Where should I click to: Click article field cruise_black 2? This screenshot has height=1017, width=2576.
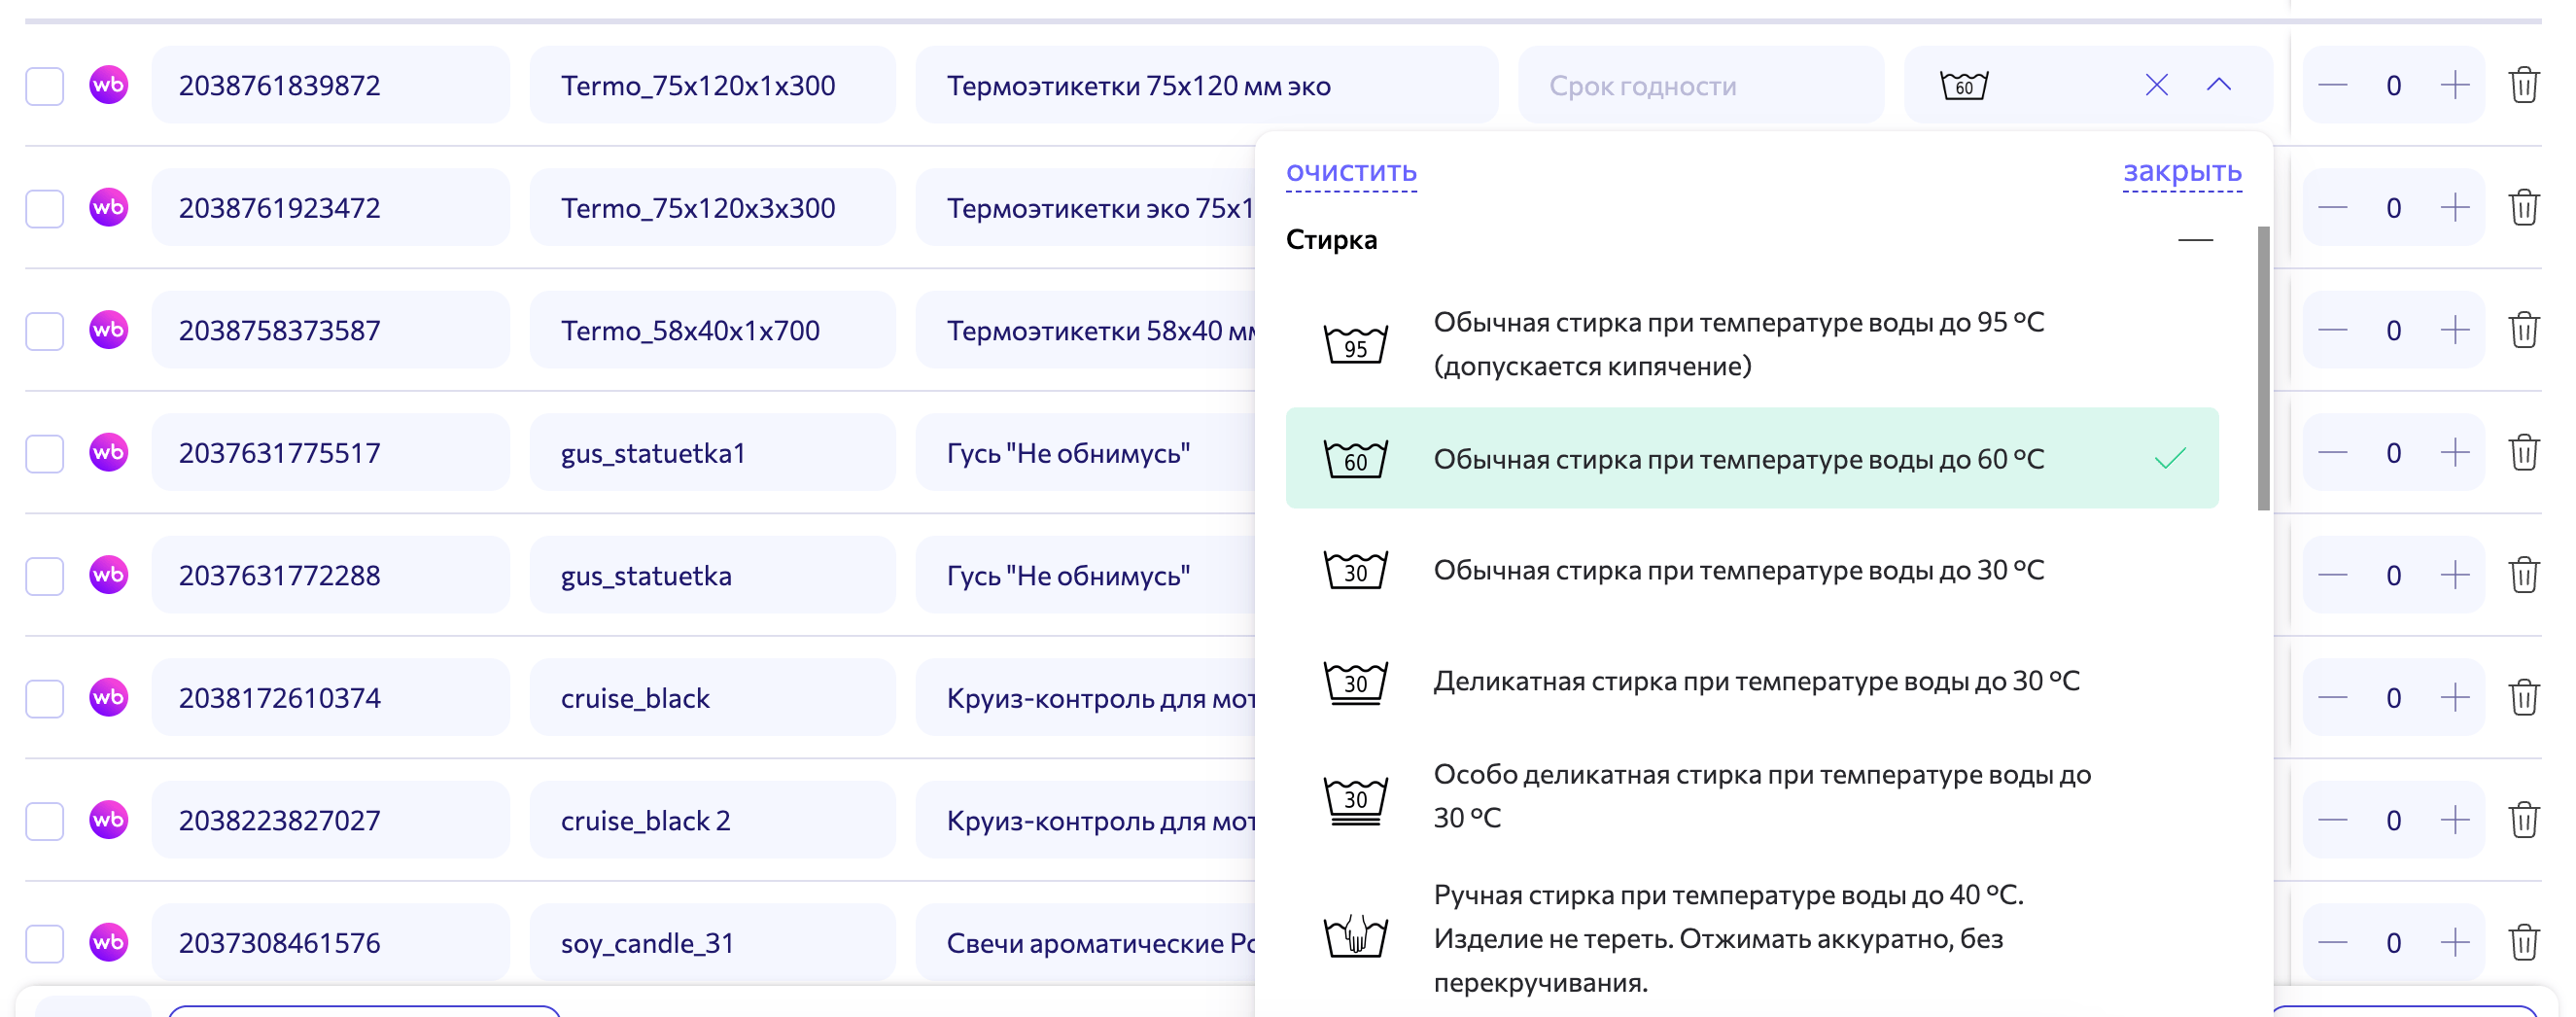point(712,820)
